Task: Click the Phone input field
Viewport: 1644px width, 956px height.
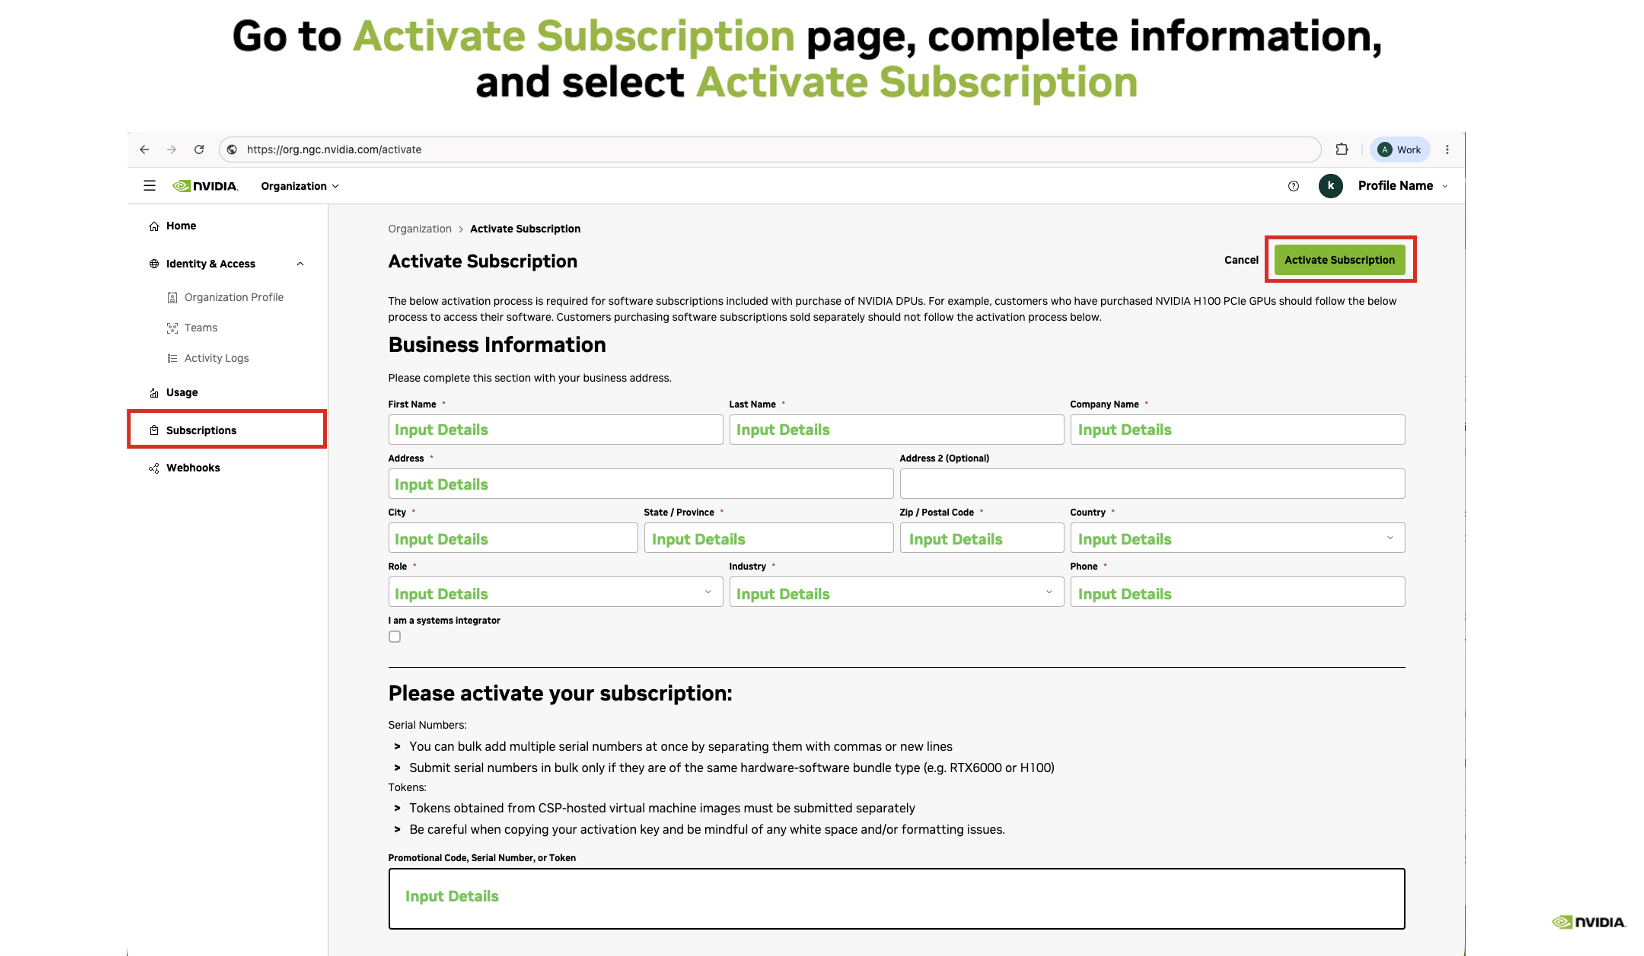Action: [x=1238, y=592]
